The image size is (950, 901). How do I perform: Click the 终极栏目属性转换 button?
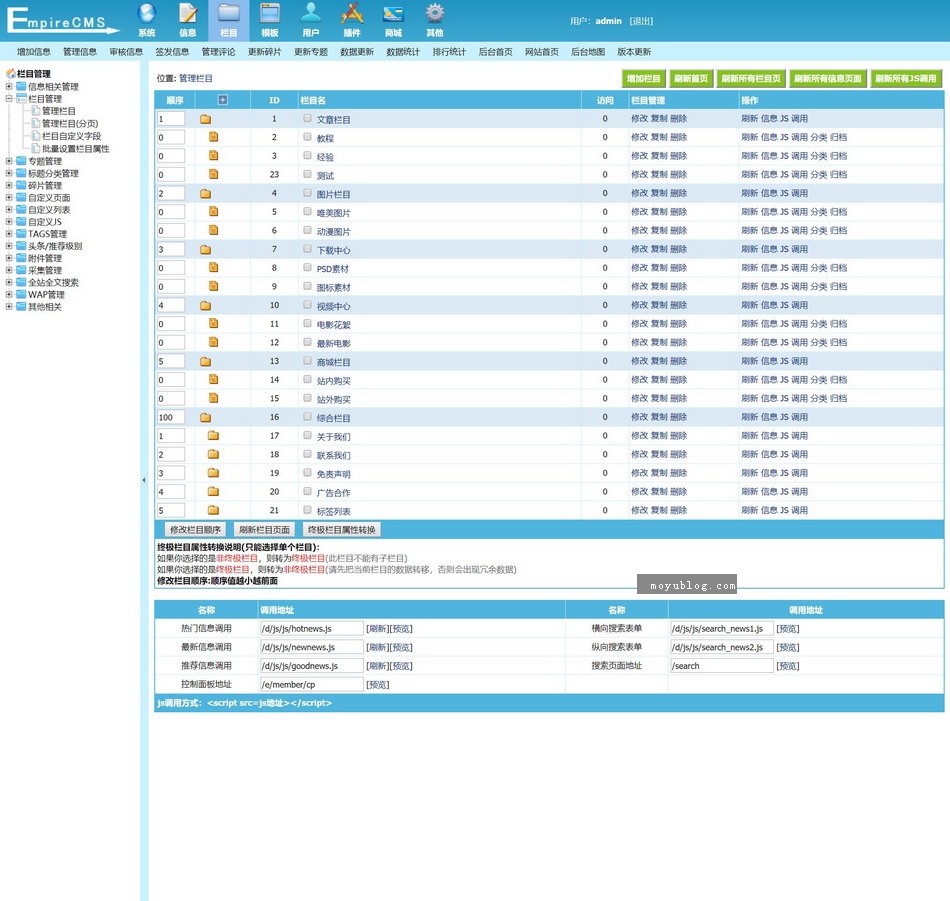[342, 530]
